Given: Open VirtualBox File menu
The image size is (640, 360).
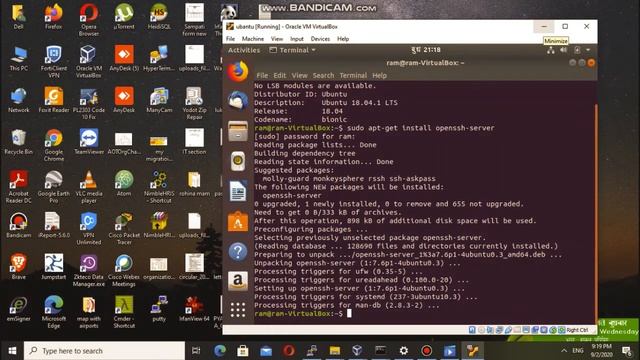Looking at the screenshot, I should point(231,39).
